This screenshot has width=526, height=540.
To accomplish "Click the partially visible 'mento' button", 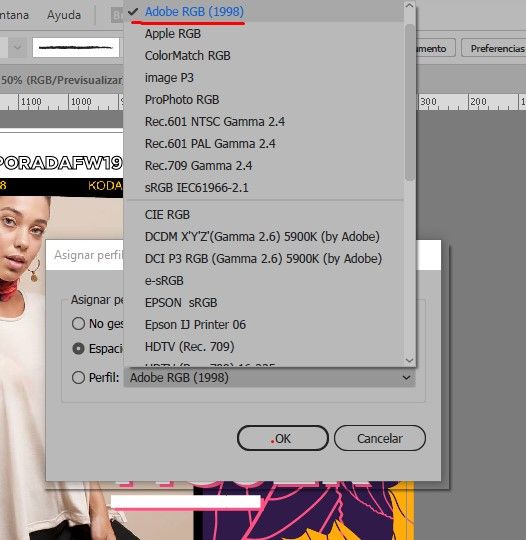I will pyautogui.click(x=435, y=49).
